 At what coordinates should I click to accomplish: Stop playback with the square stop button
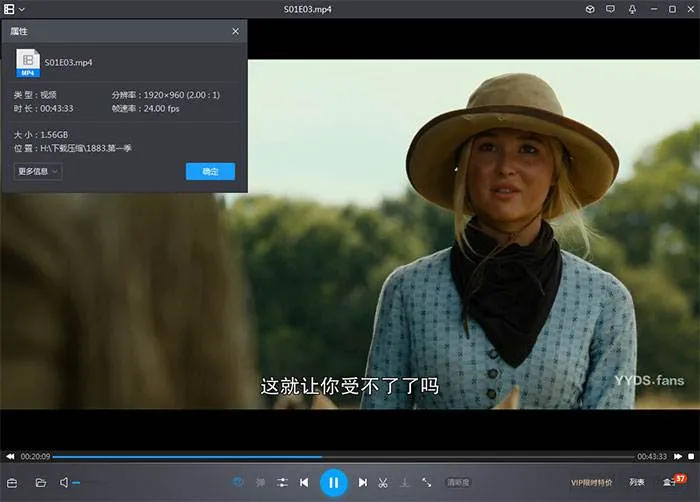point(691,456)
